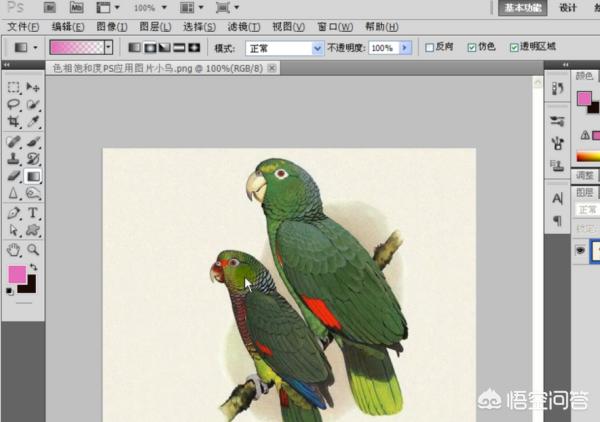Open the gradient picker dropdown arrow
The width and height of the screenshot is (600, 422).
point(109,47)
